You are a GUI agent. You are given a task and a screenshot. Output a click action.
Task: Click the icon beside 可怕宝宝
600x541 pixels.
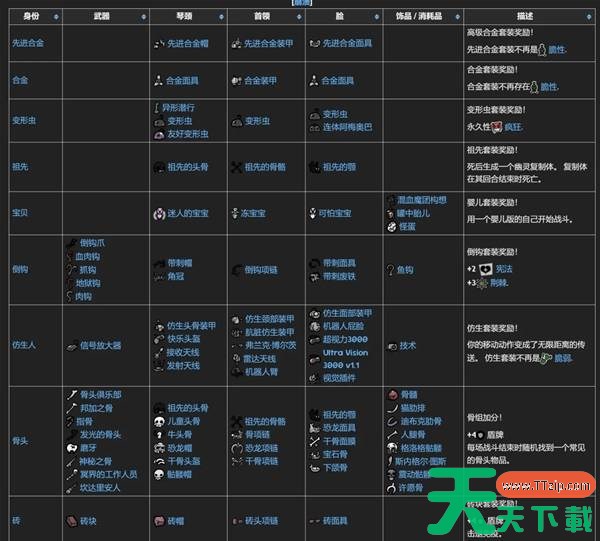click(x=313, y=213)
